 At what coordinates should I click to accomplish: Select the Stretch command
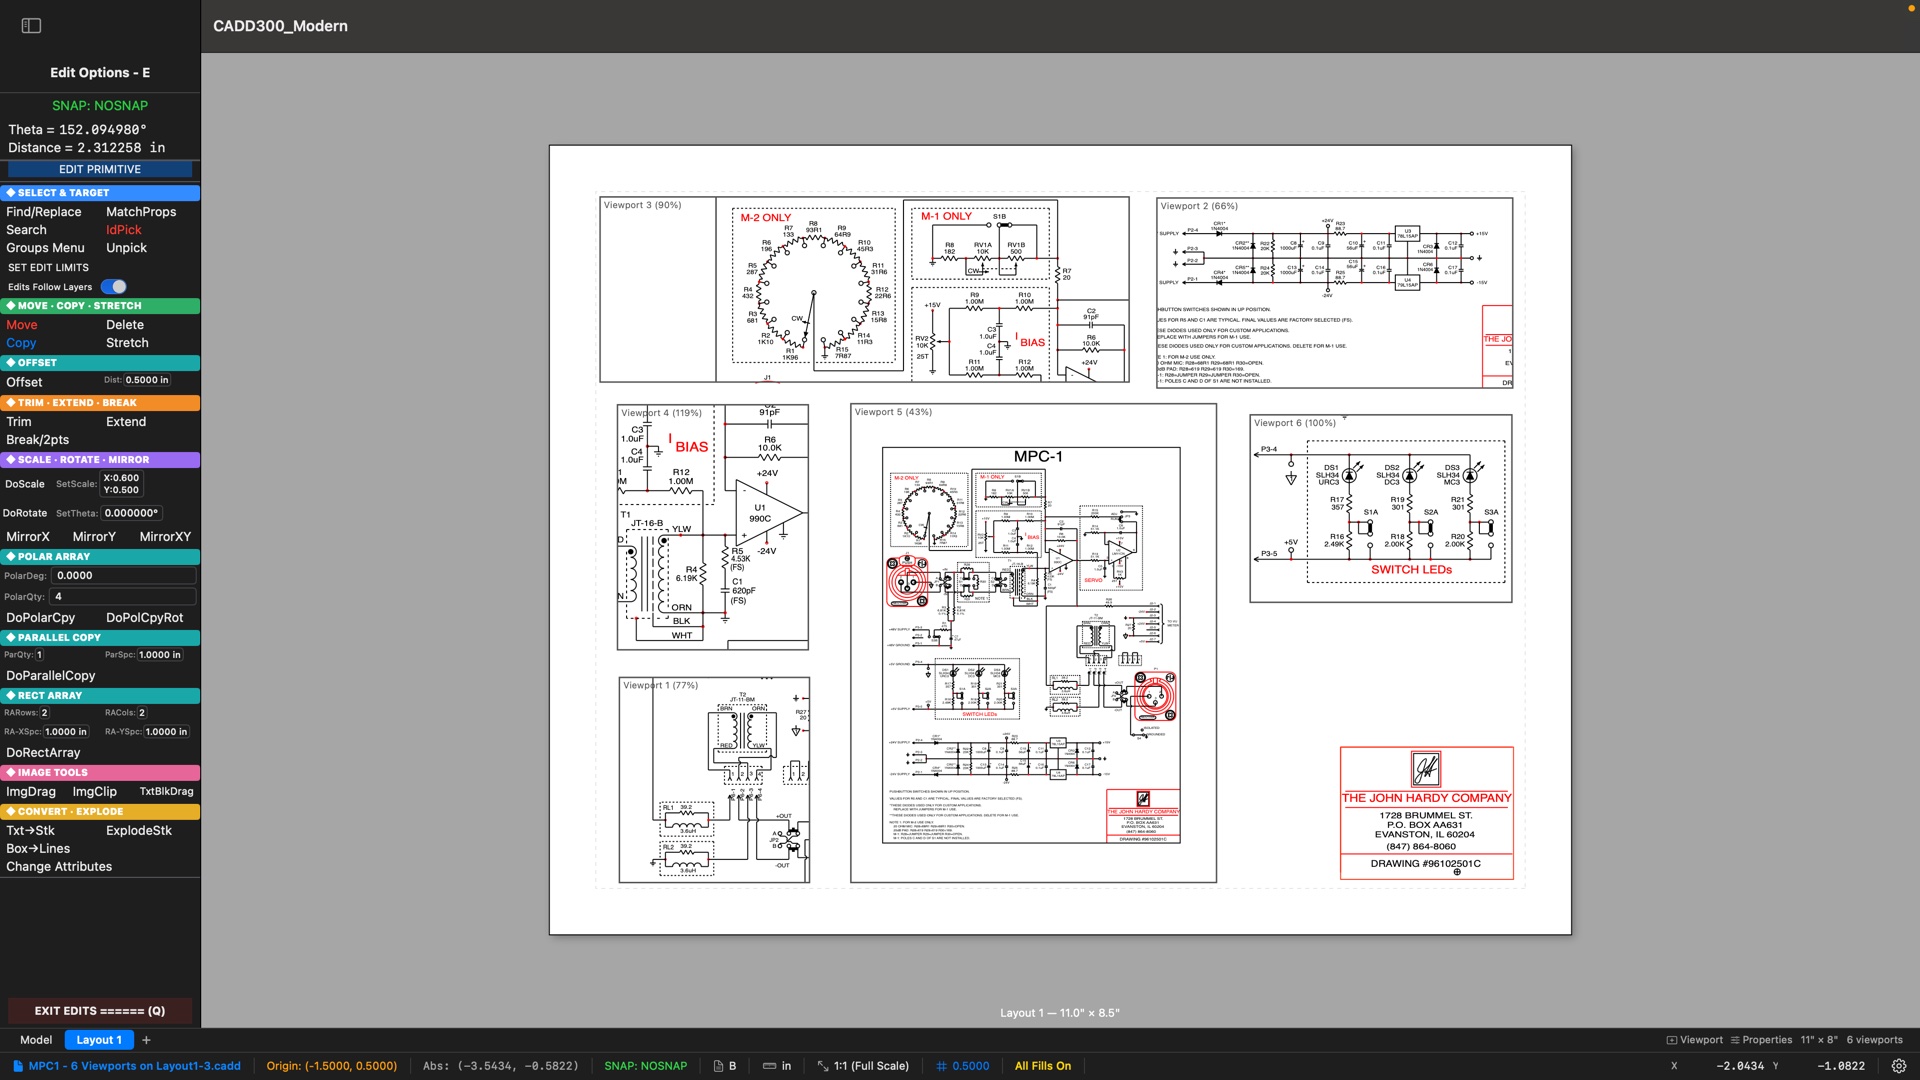pyautogui.click(x=127, y=343)
